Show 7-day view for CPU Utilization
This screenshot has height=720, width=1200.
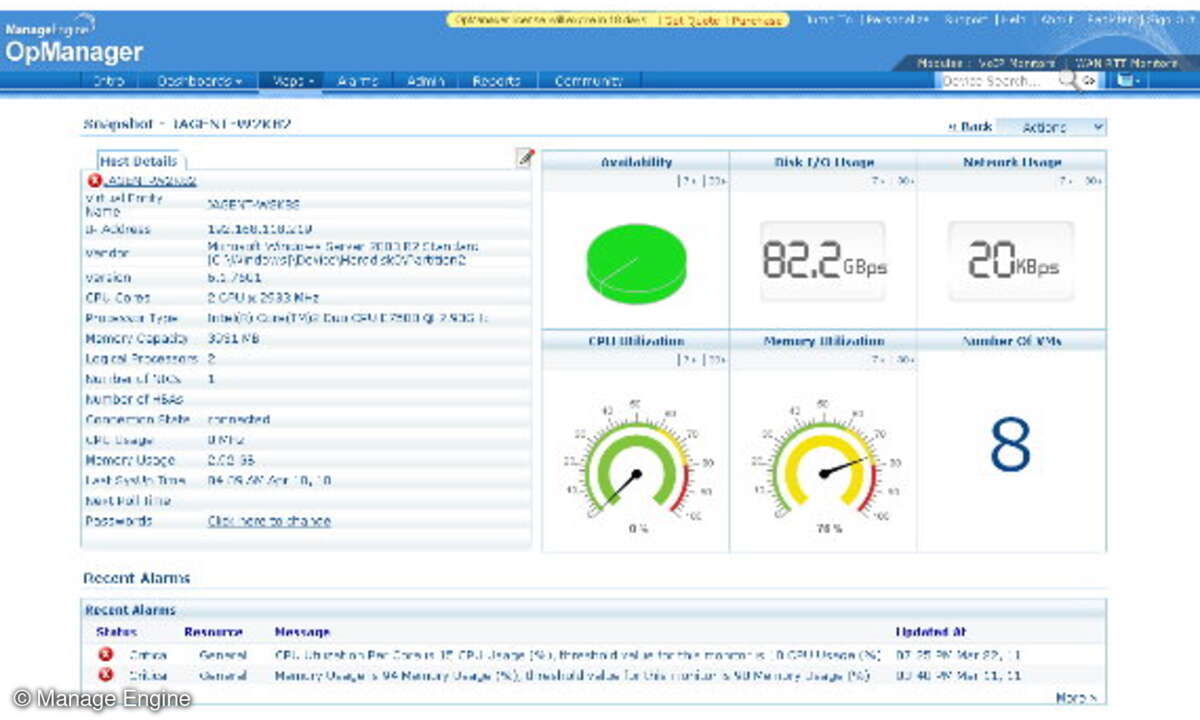(689, 360)
